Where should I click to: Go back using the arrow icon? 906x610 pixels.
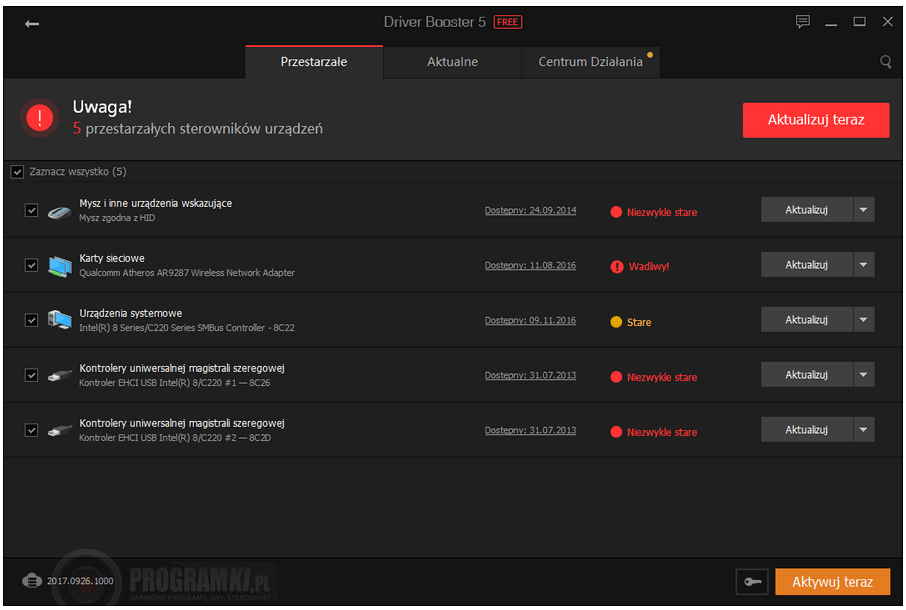tap(32, 24)
